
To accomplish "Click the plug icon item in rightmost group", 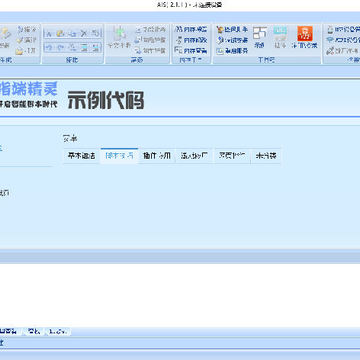I will coord(343,51).
